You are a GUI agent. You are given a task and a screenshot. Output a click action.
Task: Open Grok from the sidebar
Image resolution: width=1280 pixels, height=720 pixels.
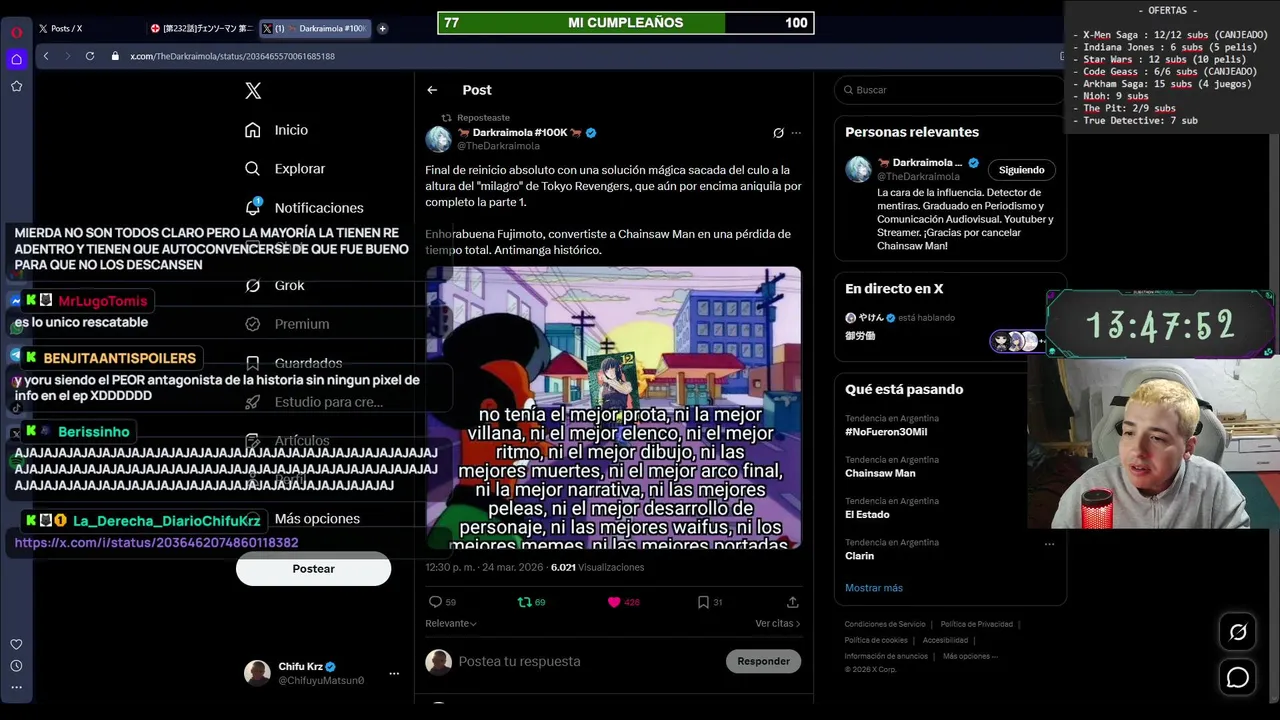[275, 285]
